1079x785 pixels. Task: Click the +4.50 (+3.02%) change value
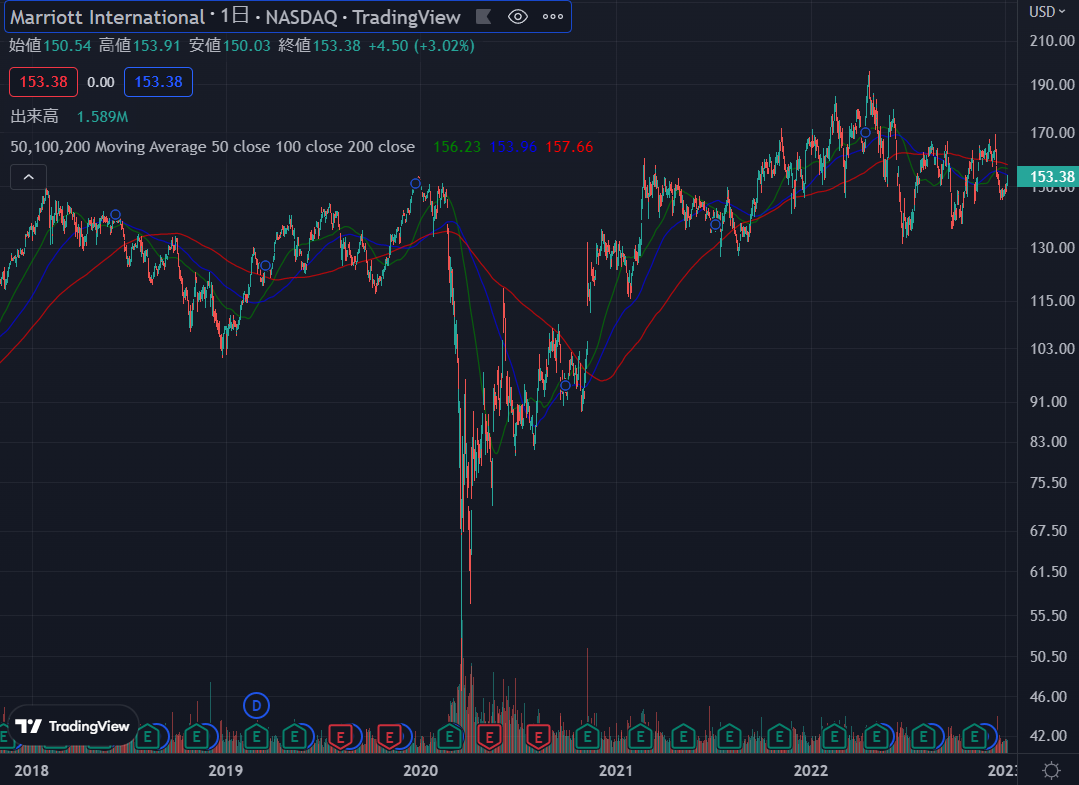421,45
